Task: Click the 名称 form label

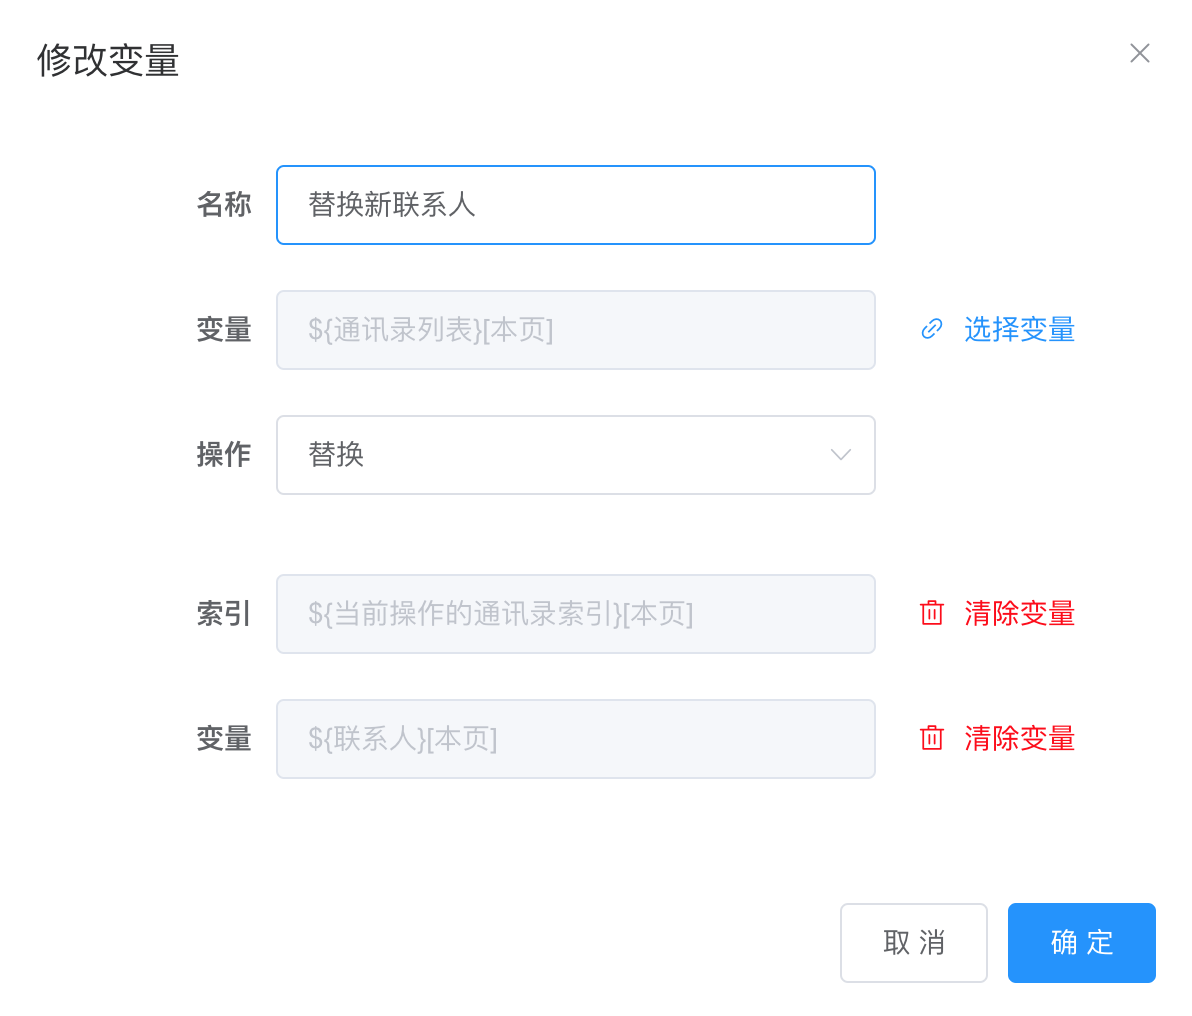Action: [224, 205]
